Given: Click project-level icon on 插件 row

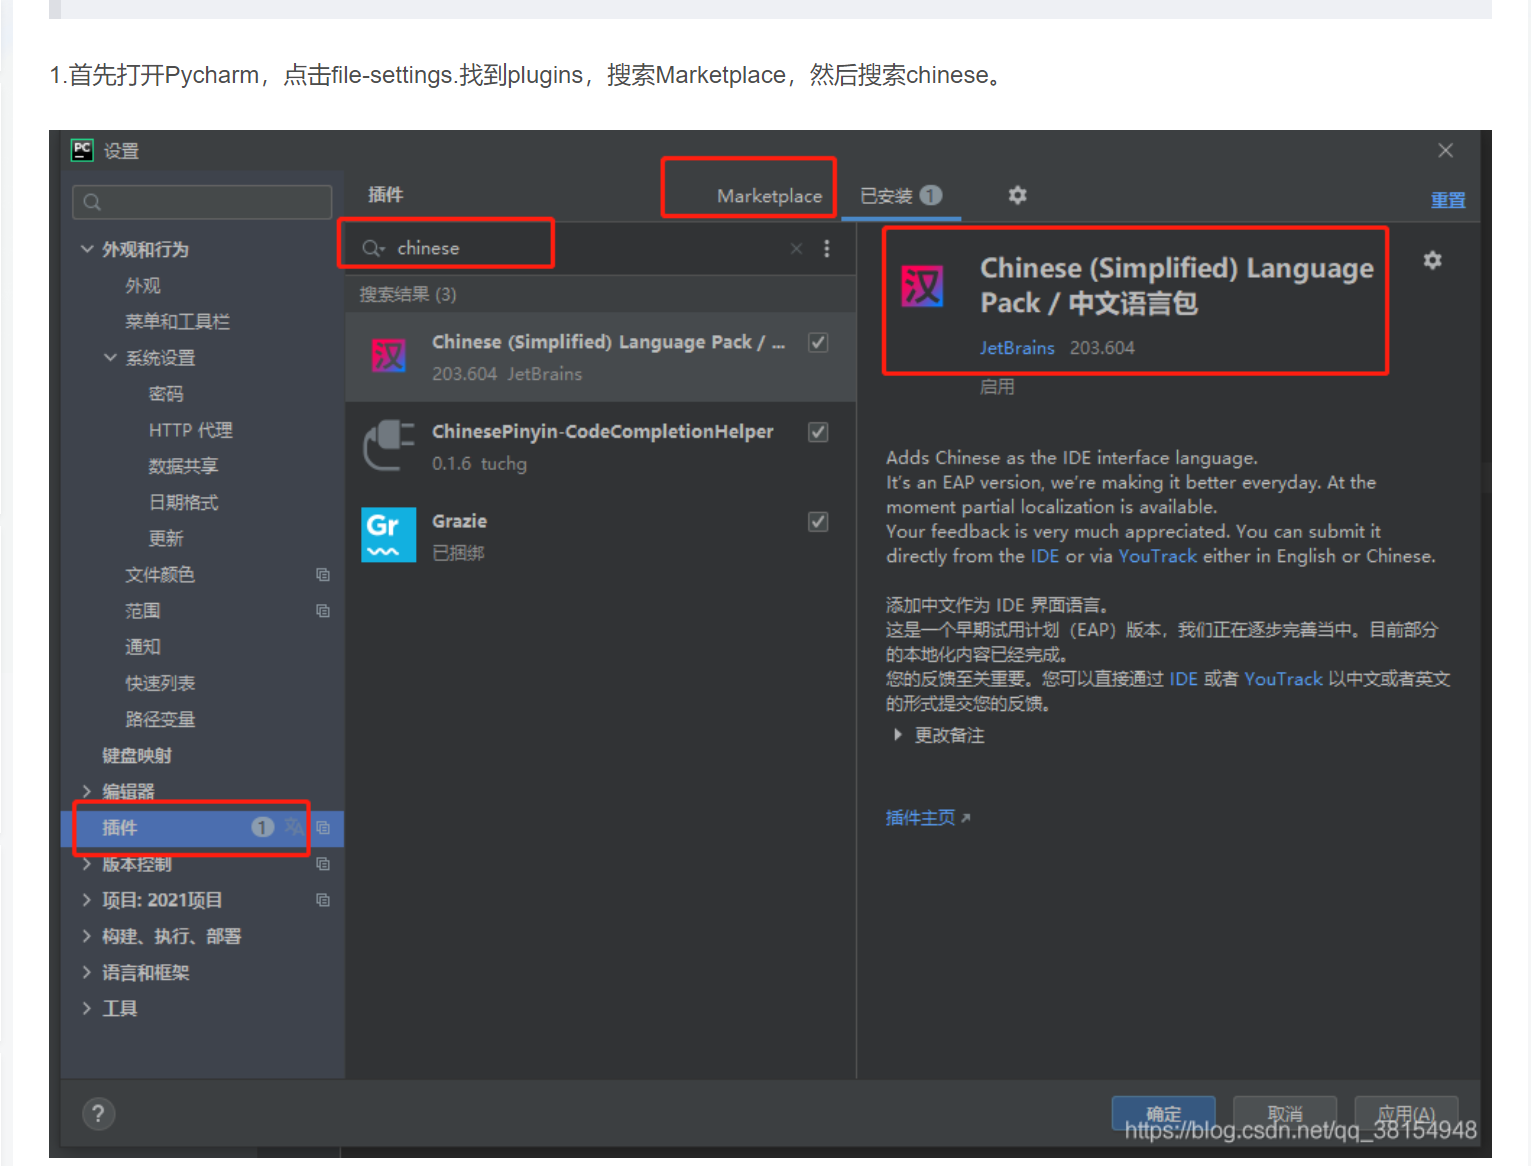Looking at the screenshot, I should tap(322, 827).
